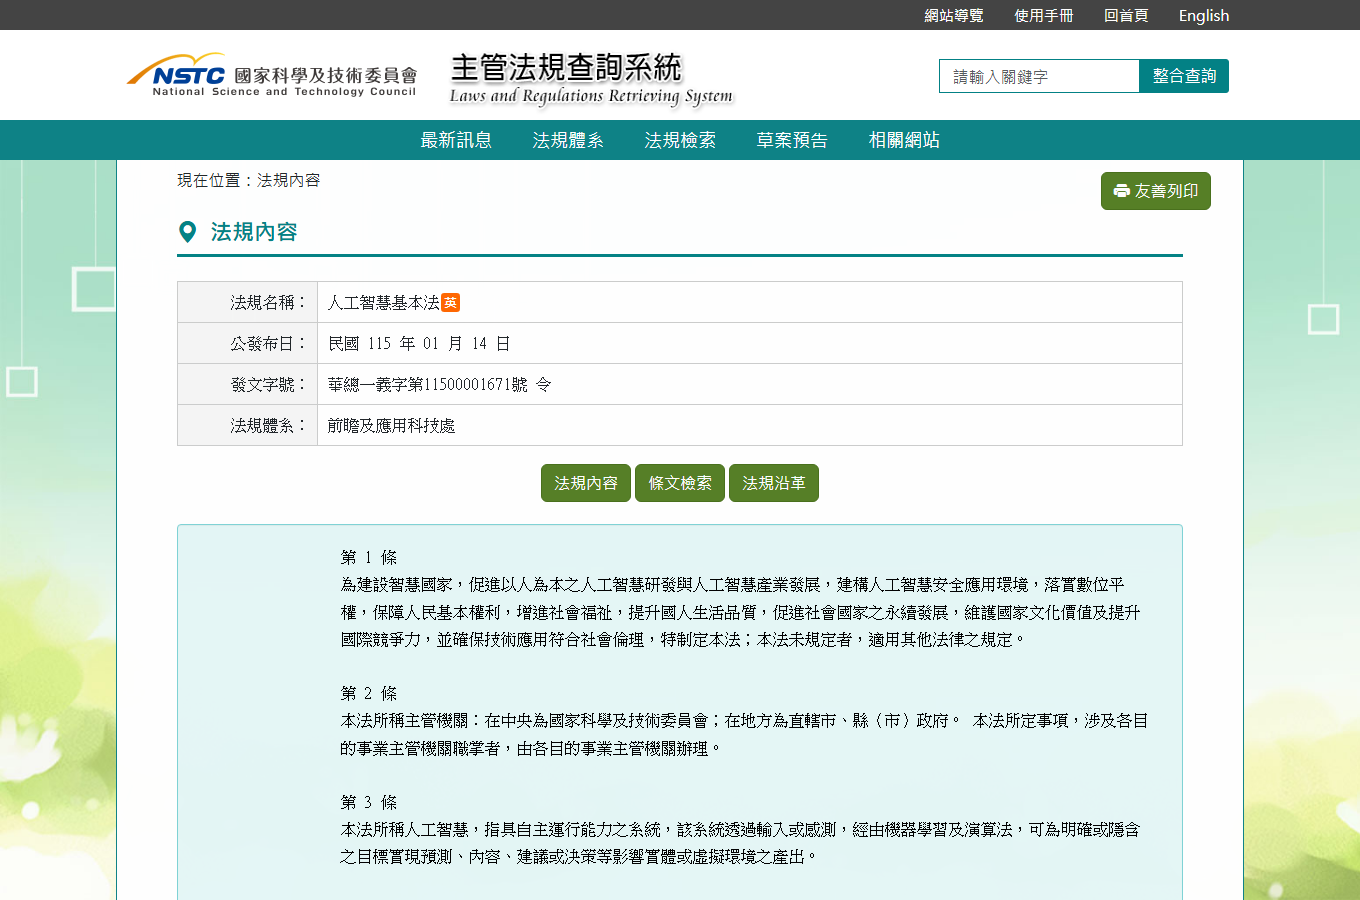Click the date 民國 115 年 01 月 14 日
The width and height of the screenshot is (1360, 900).
tap(419, 343)
